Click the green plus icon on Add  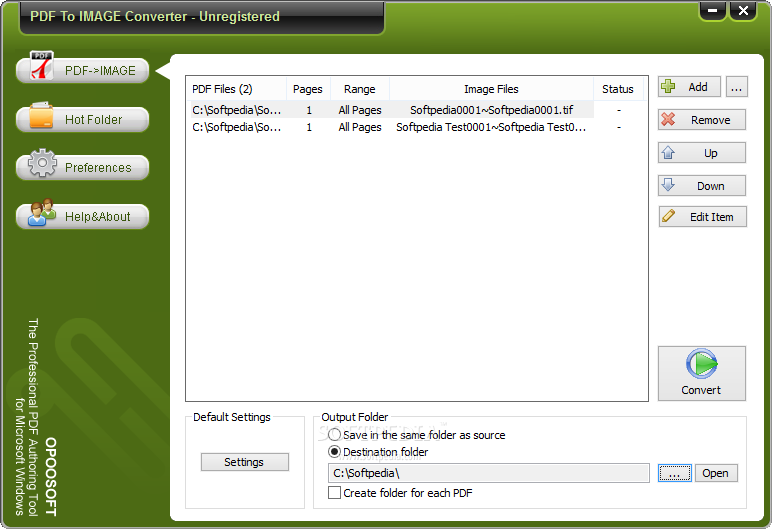(x=668, y=86)
